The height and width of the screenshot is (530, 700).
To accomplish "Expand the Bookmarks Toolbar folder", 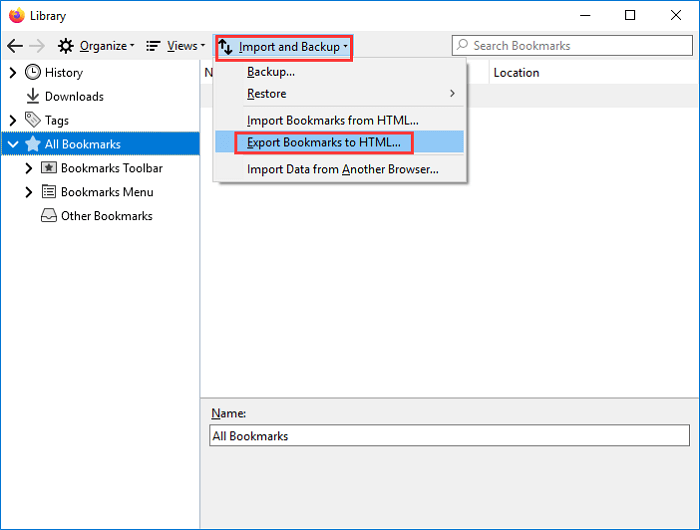I will pos(29,168).
